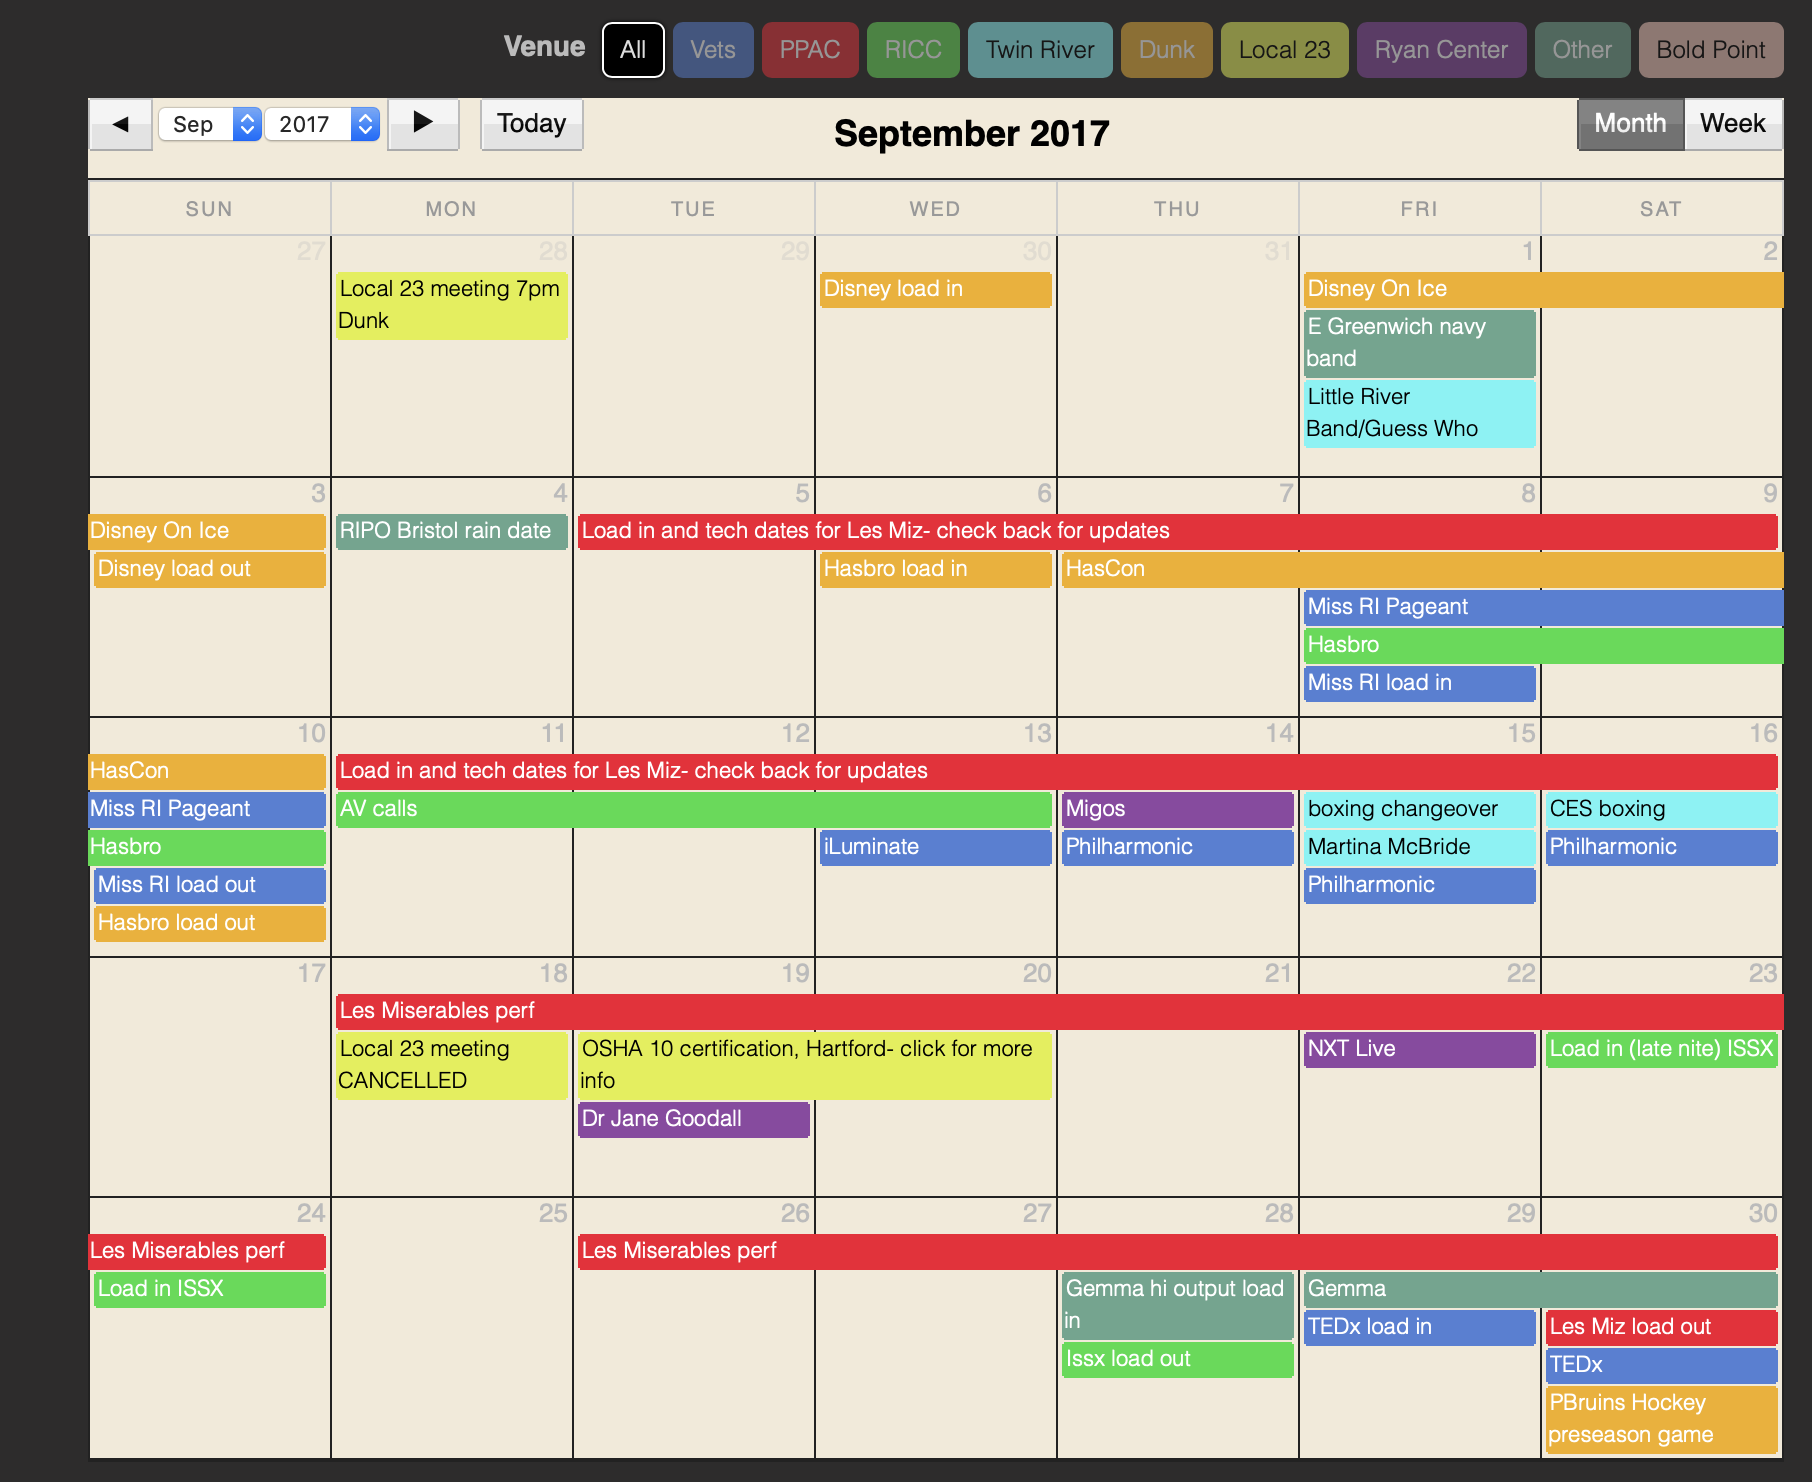The image size is (1812, 1482).
Task: Choose the Ryan Center venue filter
Action: pos(1440,50)
